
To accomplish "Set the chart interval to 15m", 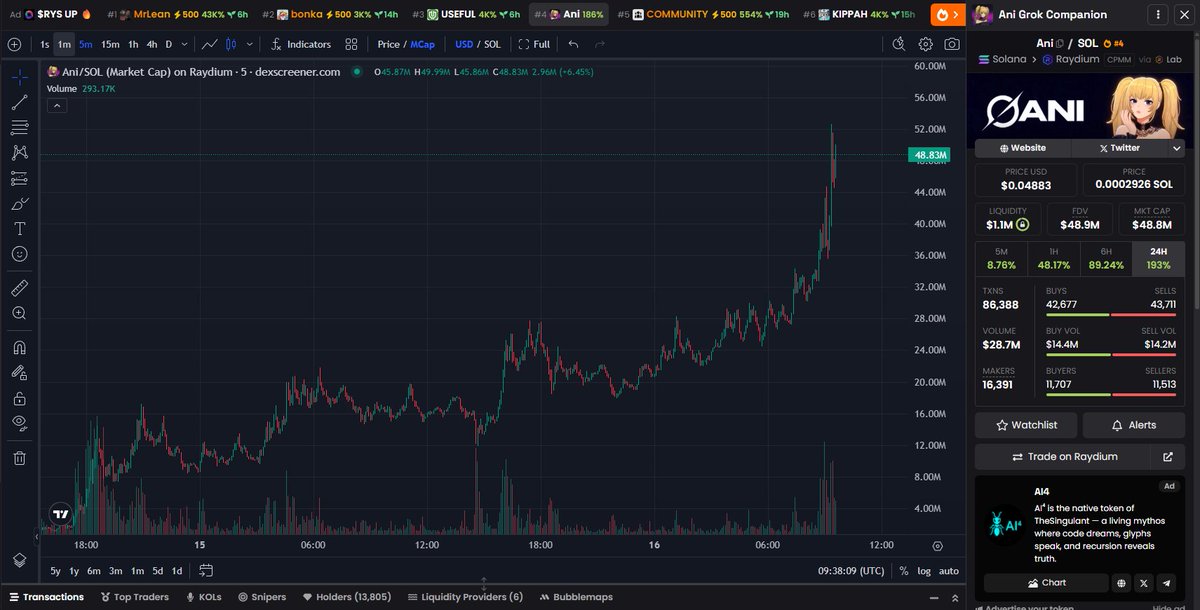I will pos(110,44).
